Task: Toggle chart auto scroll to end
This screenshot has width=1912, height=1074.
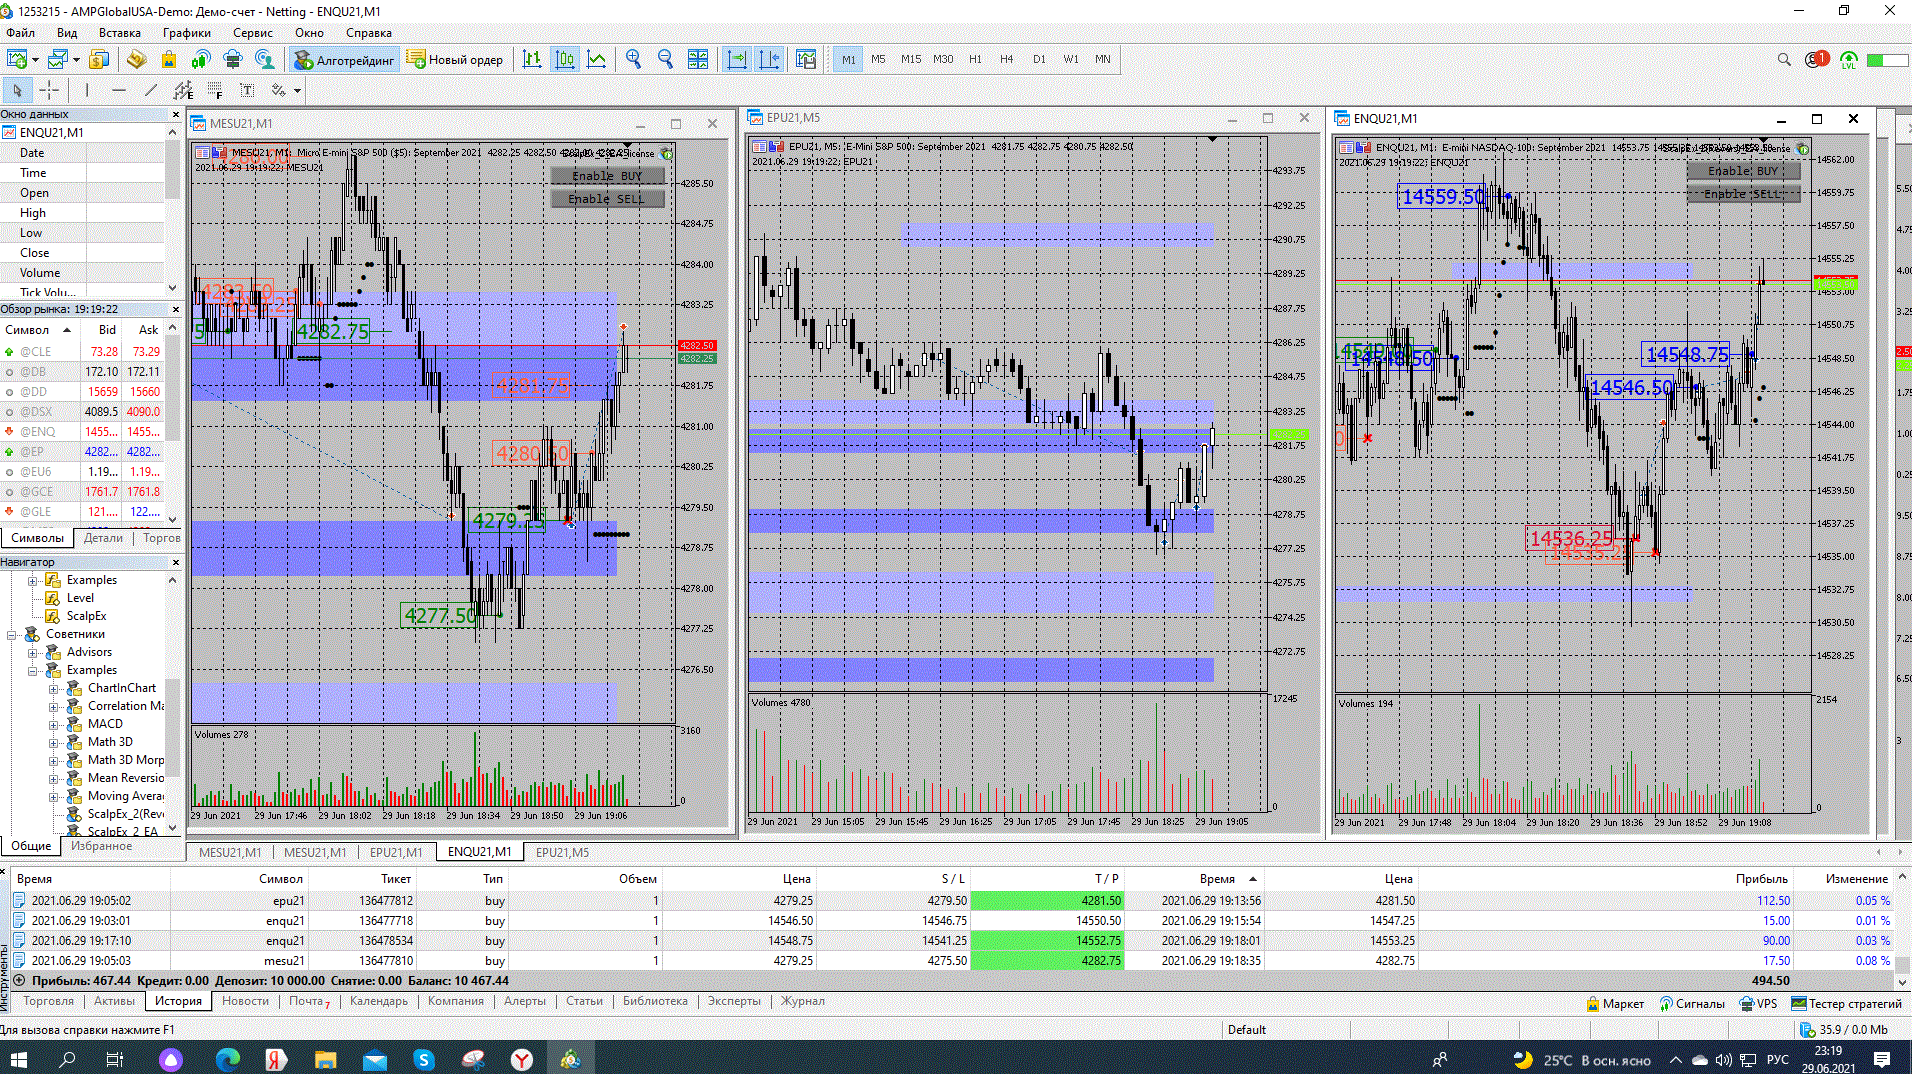Action: click(x=737, y=60)
